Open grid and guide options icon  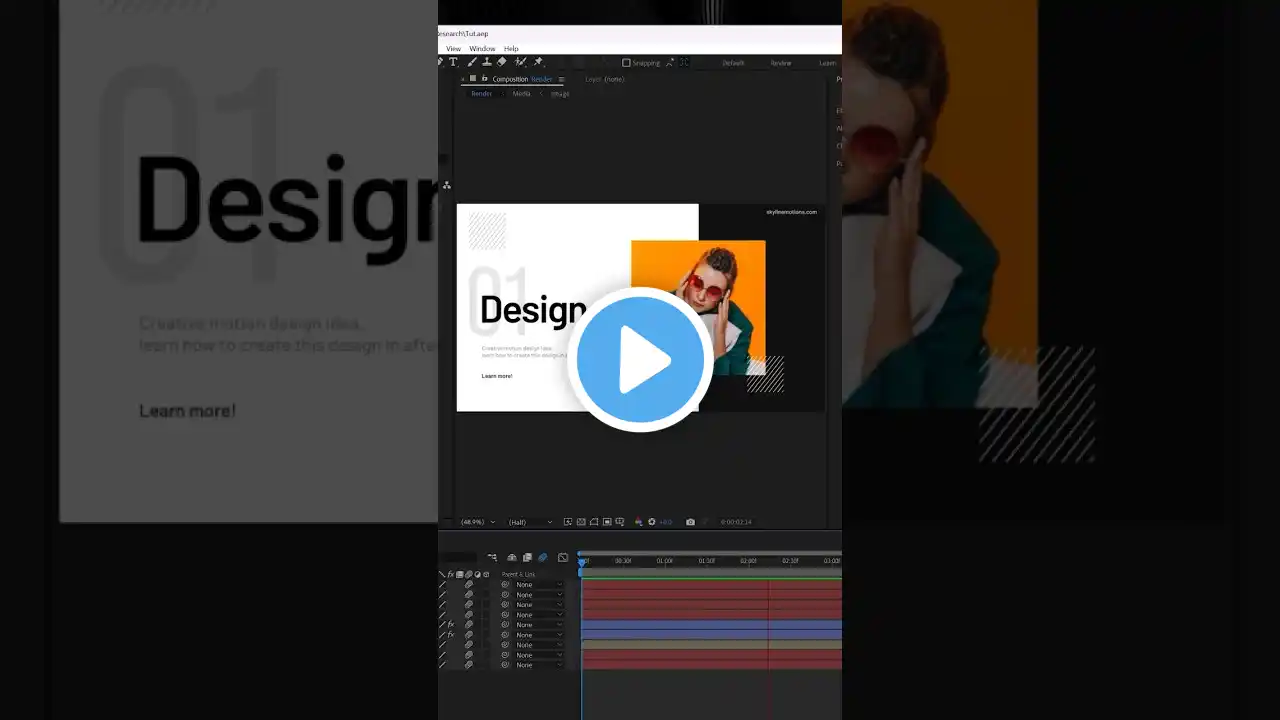click(x=620, y=522)
